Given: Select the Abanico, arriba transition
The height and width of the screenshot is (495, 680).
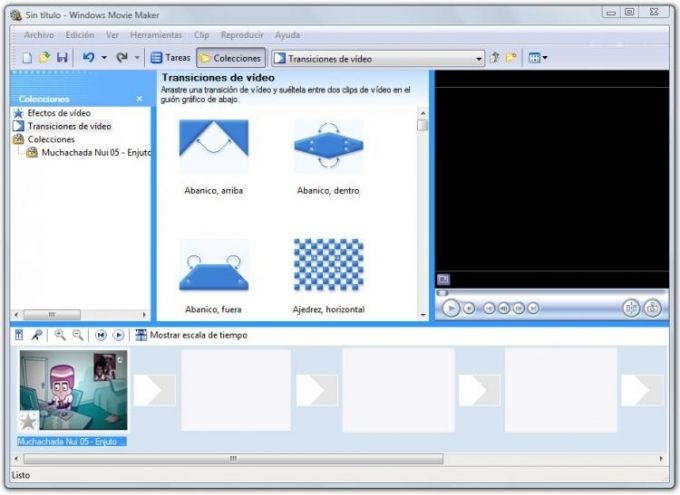Looking at the screenshot, I should click(213, 157).
